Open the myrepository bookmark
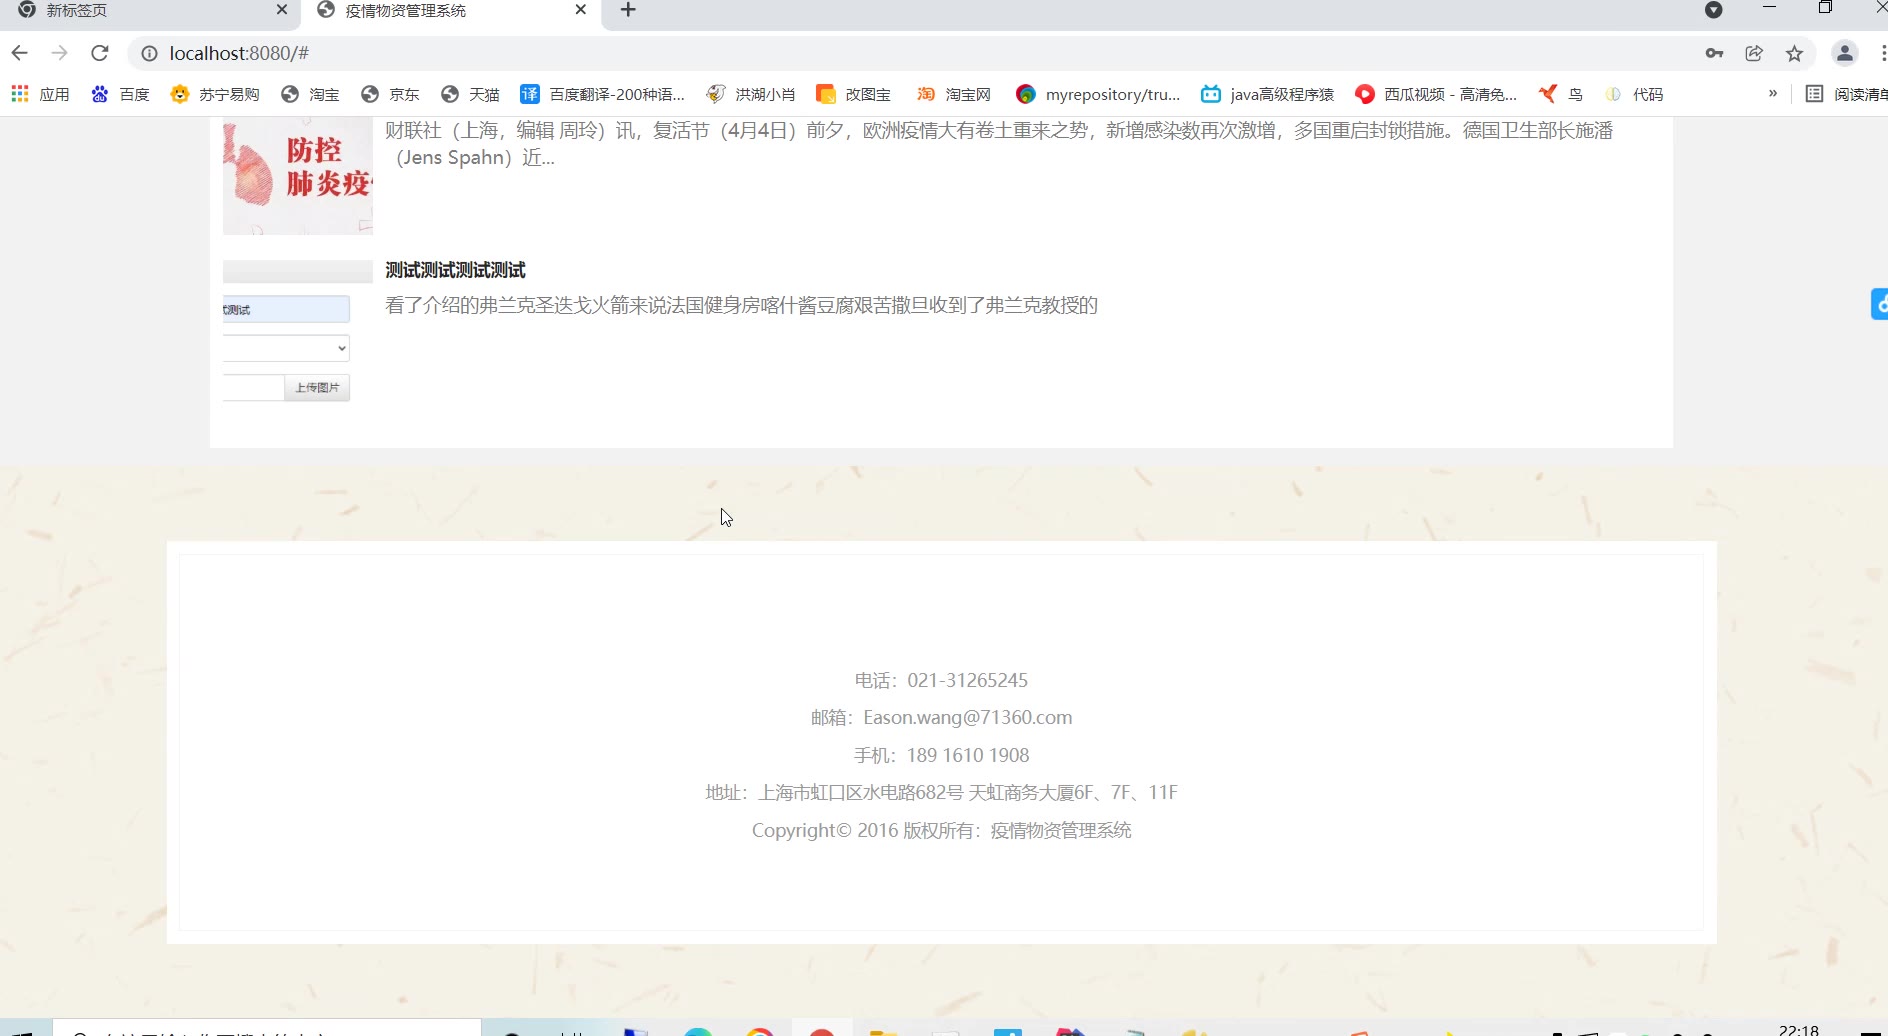Viewport: 1888px width, 1036px height. coord(1098,94)
